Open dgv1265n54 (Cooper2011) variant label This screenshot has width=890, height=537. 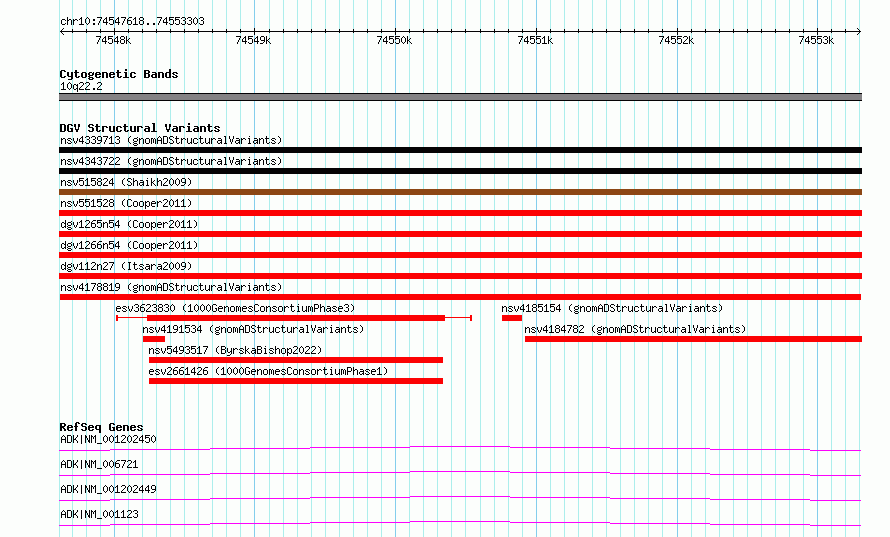(129, 224)
